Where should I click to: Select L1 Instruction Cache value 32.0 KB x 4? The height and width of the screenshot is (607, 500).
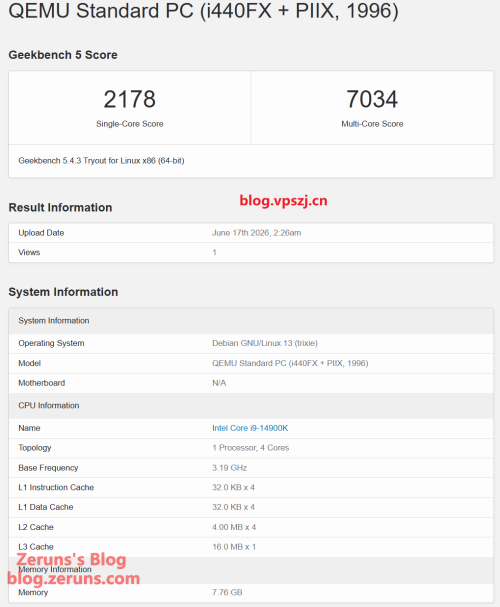[233, 487]
